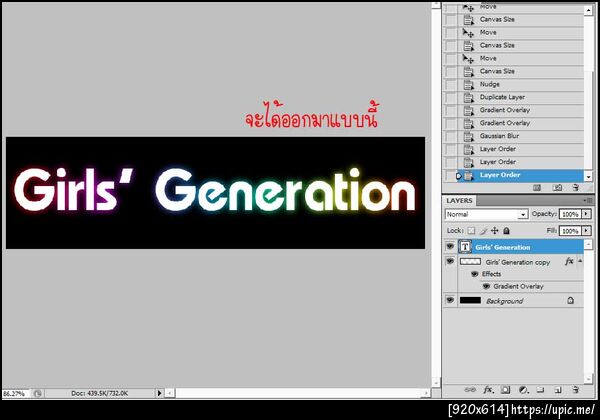Open the Normal blend mode dropdown
The width and height of the screenshot is (600, 420).
point(487,214)
